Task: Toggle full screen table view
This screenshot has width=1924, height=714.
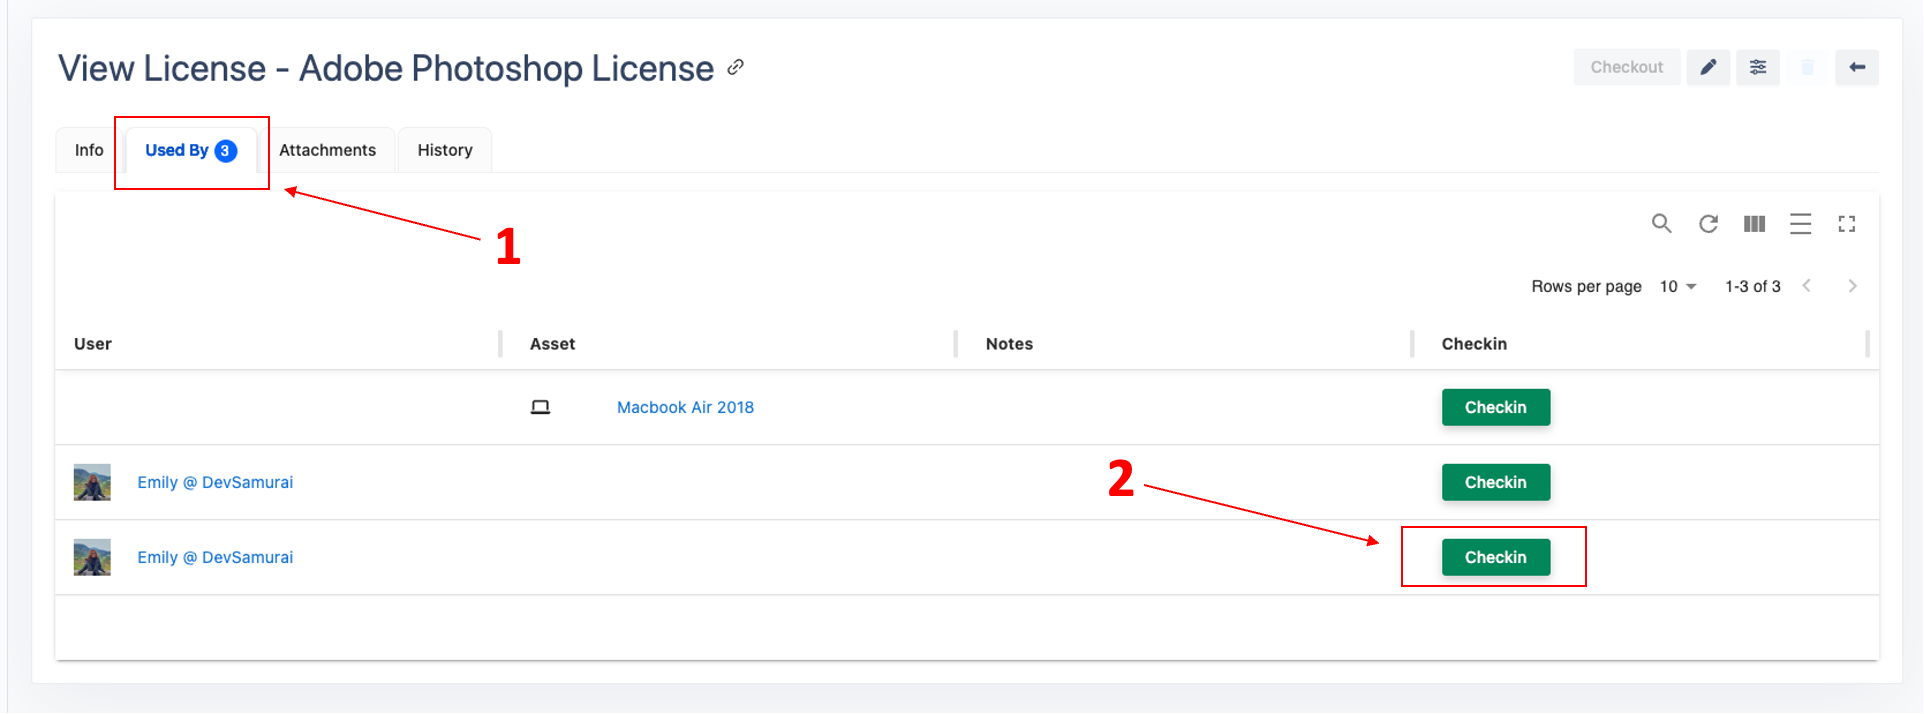Action: (1846, 224)
